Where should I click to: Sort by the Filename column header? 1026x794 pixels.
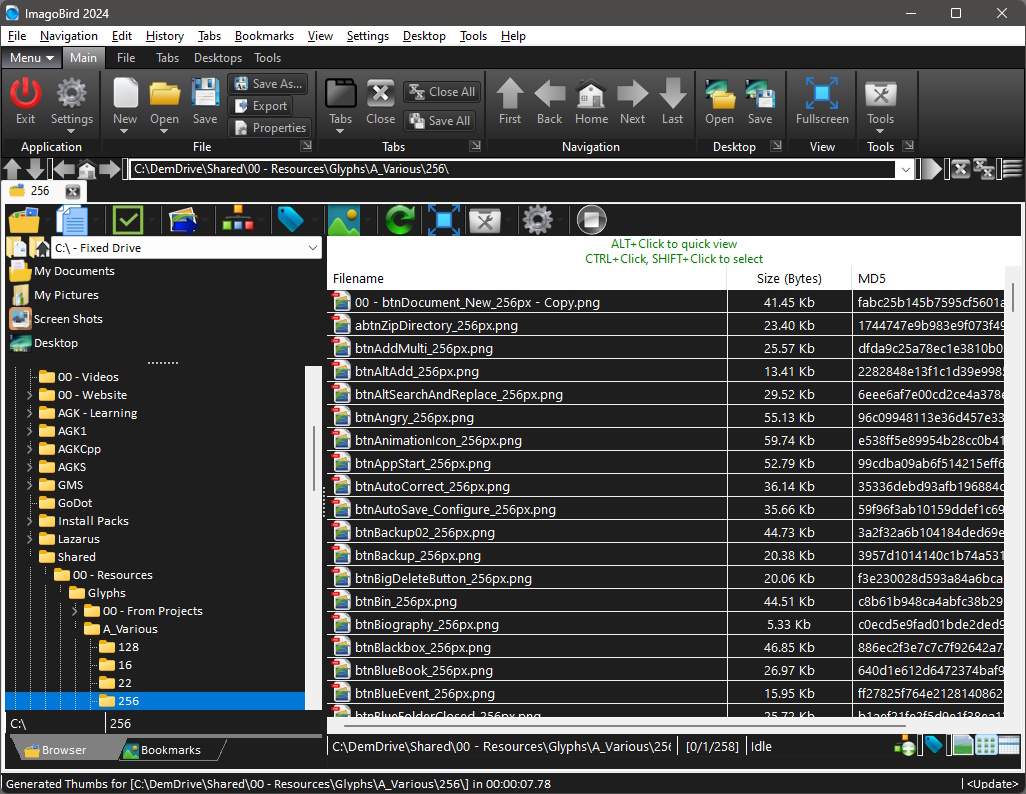coord(526,278)
